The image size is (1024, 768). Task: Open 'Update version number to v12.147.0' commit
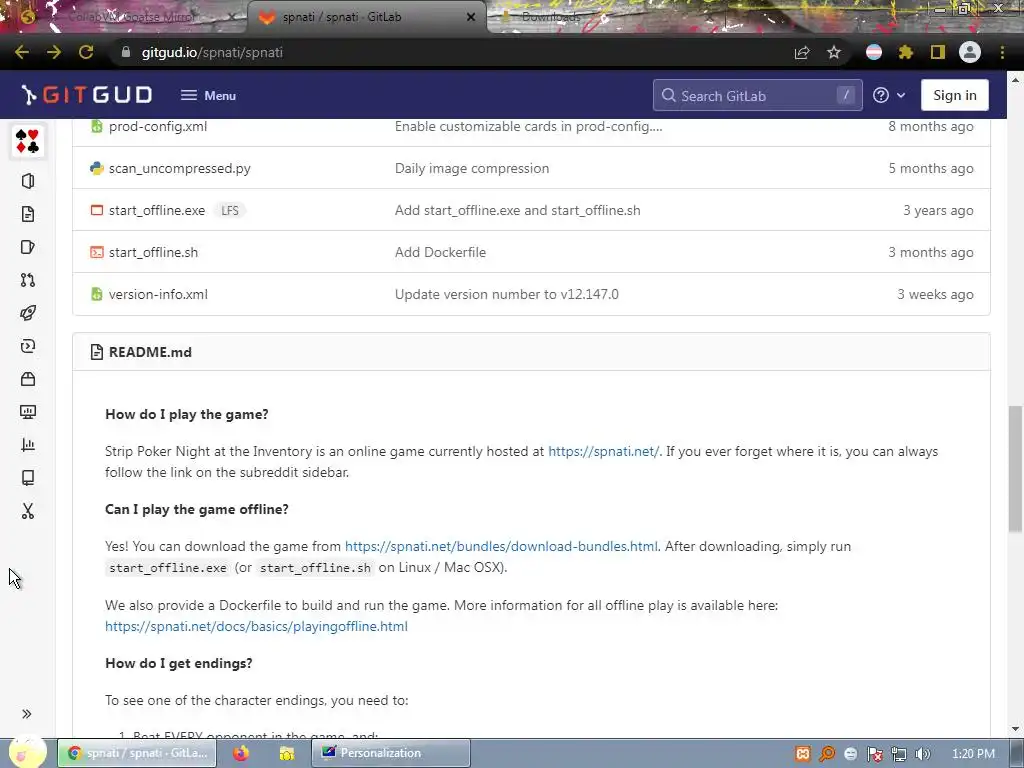coord(506,295)
